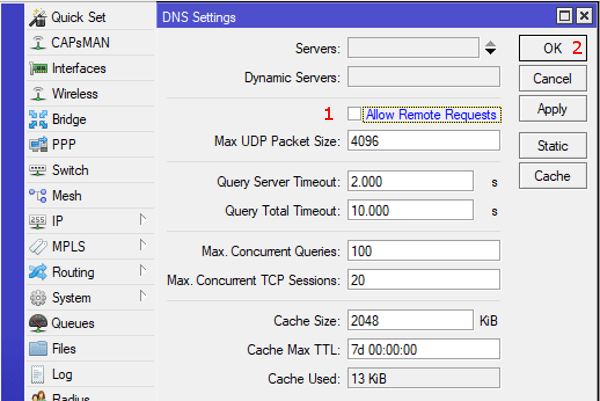This screenshot has width=600, height=401.
Task: Click the Bridge arrows icon
Action: (x=38, y=119)
